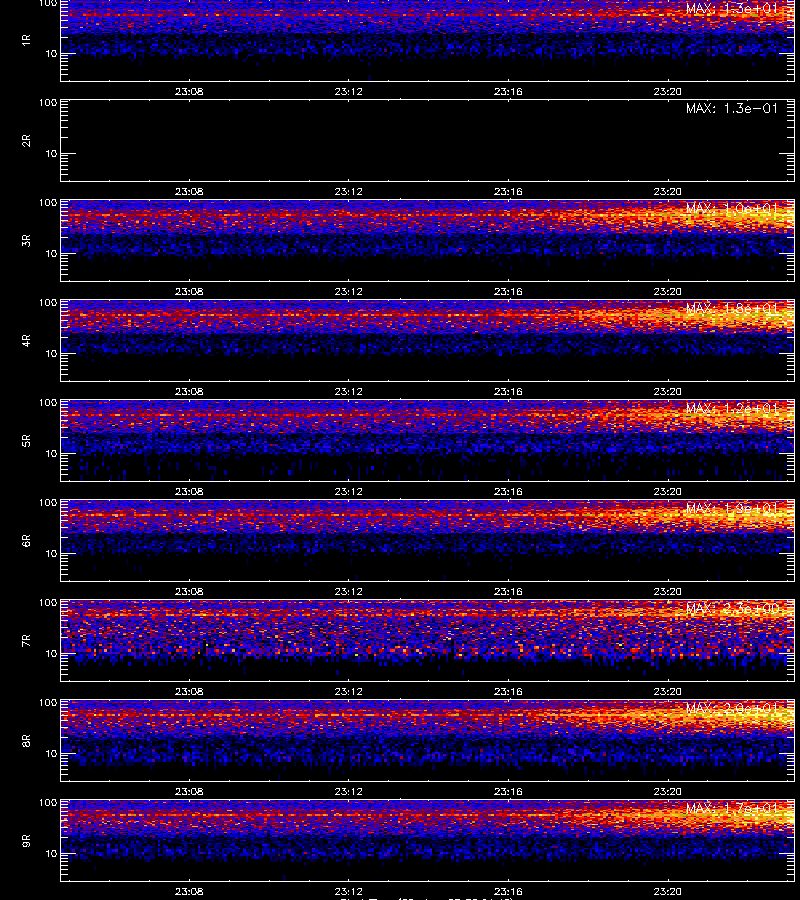
Task: Click the 23:12 tick label under panel 6R
Action: click(x=348, y=591)
